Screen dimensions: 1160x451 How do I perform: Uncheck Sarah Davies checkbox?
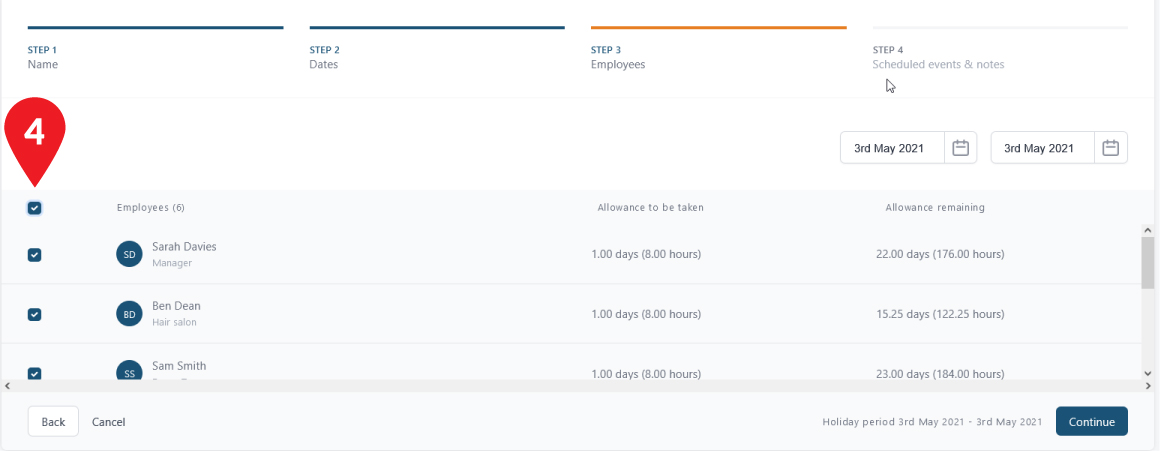point(34,255)
